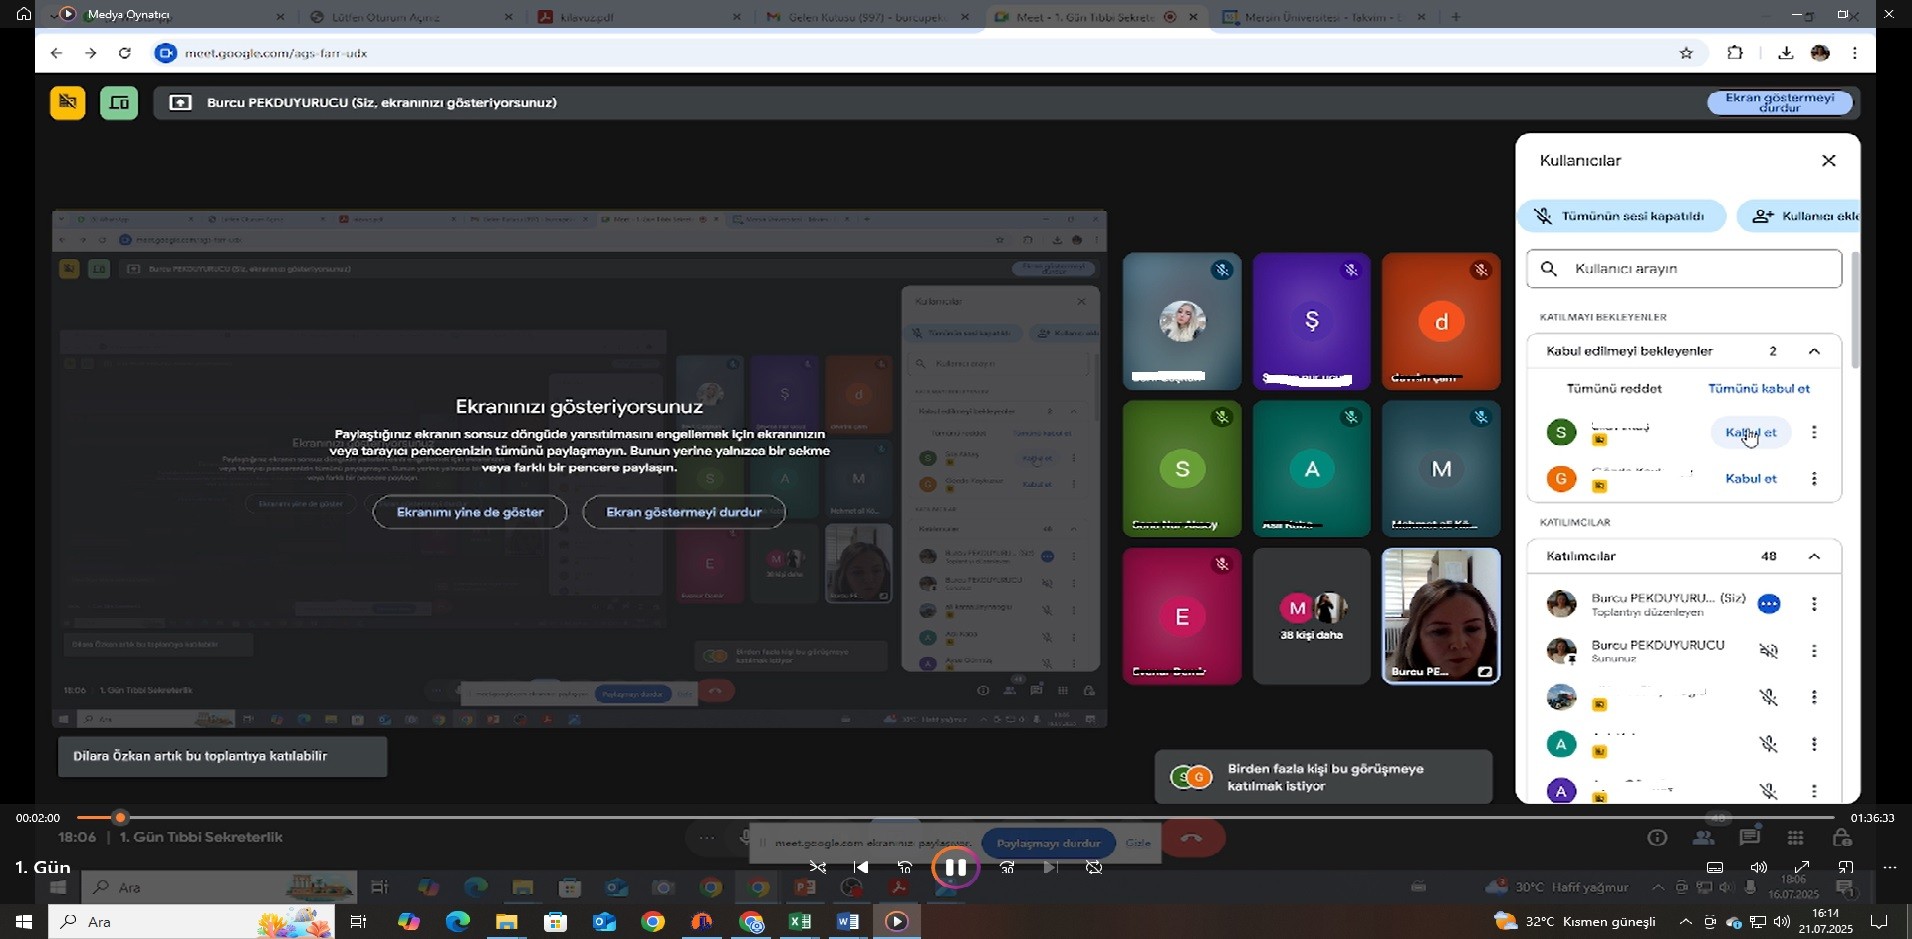Reload the Google Meet page
The image size is (1912, 939).
pyautogui.click(x=124, y=53)
